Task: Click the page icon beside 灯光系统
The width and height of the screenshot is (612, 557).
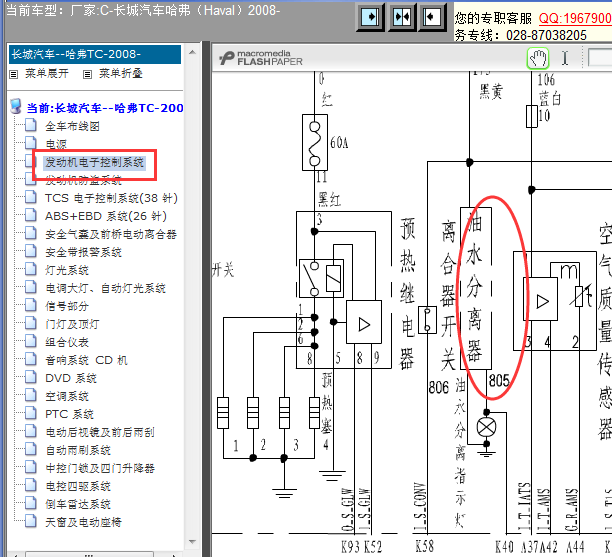Action: 30,270
